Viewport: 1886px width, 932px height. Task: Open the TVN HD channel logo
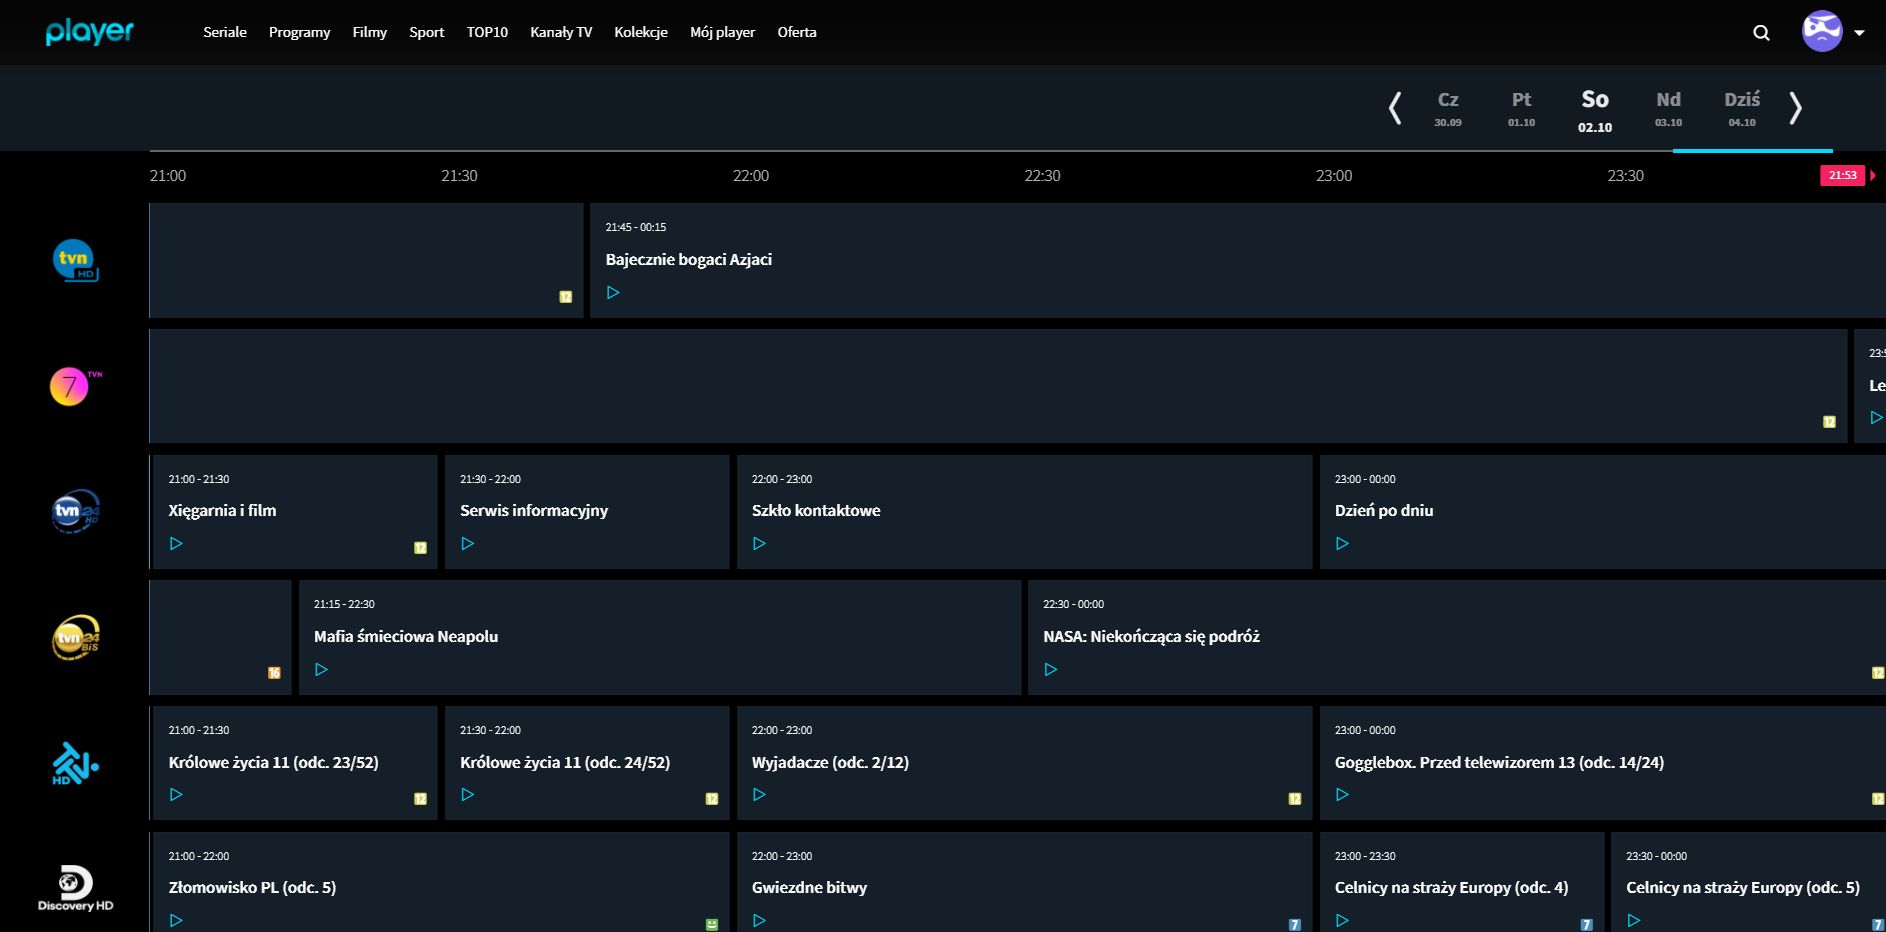point(75,260)
